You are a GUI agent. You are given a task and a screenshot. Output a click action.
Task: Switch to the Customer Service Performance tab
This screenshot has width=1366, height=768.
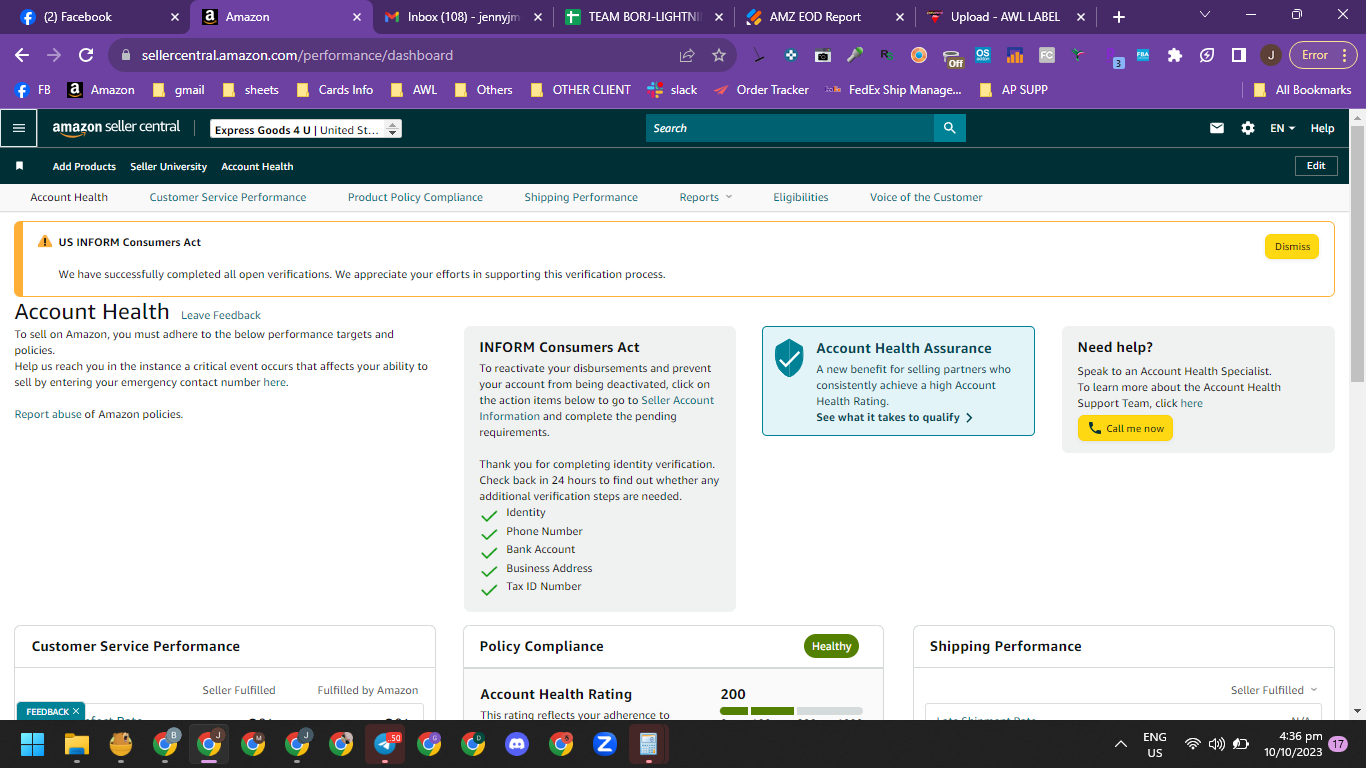228,197
